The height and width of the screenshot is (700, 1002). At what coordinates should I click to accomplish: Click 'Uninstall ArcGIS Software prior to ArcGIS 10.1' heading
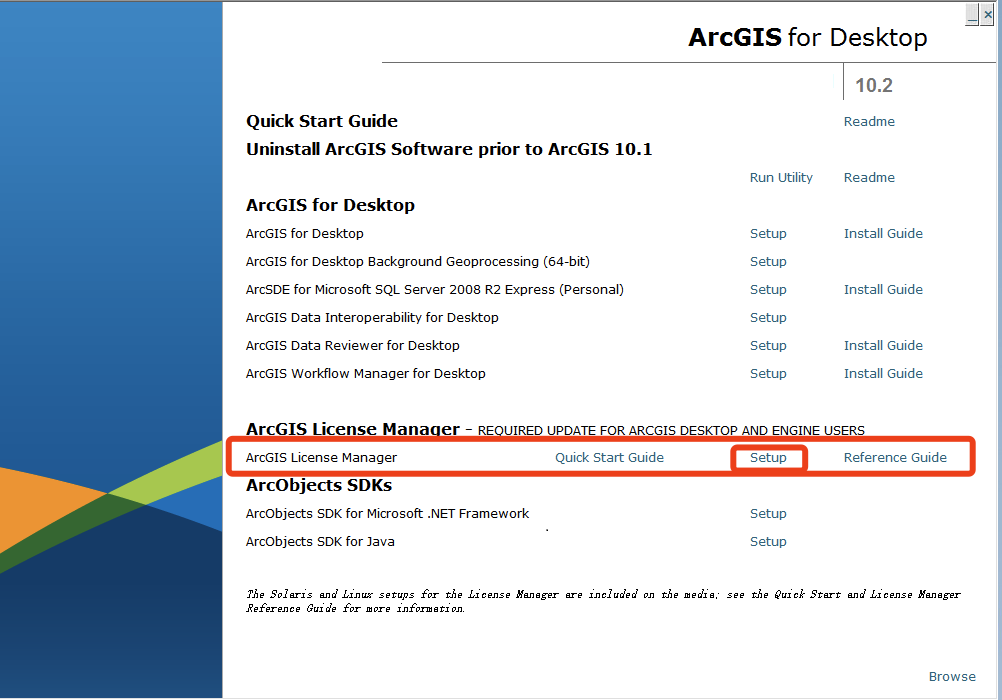point(449,150)
